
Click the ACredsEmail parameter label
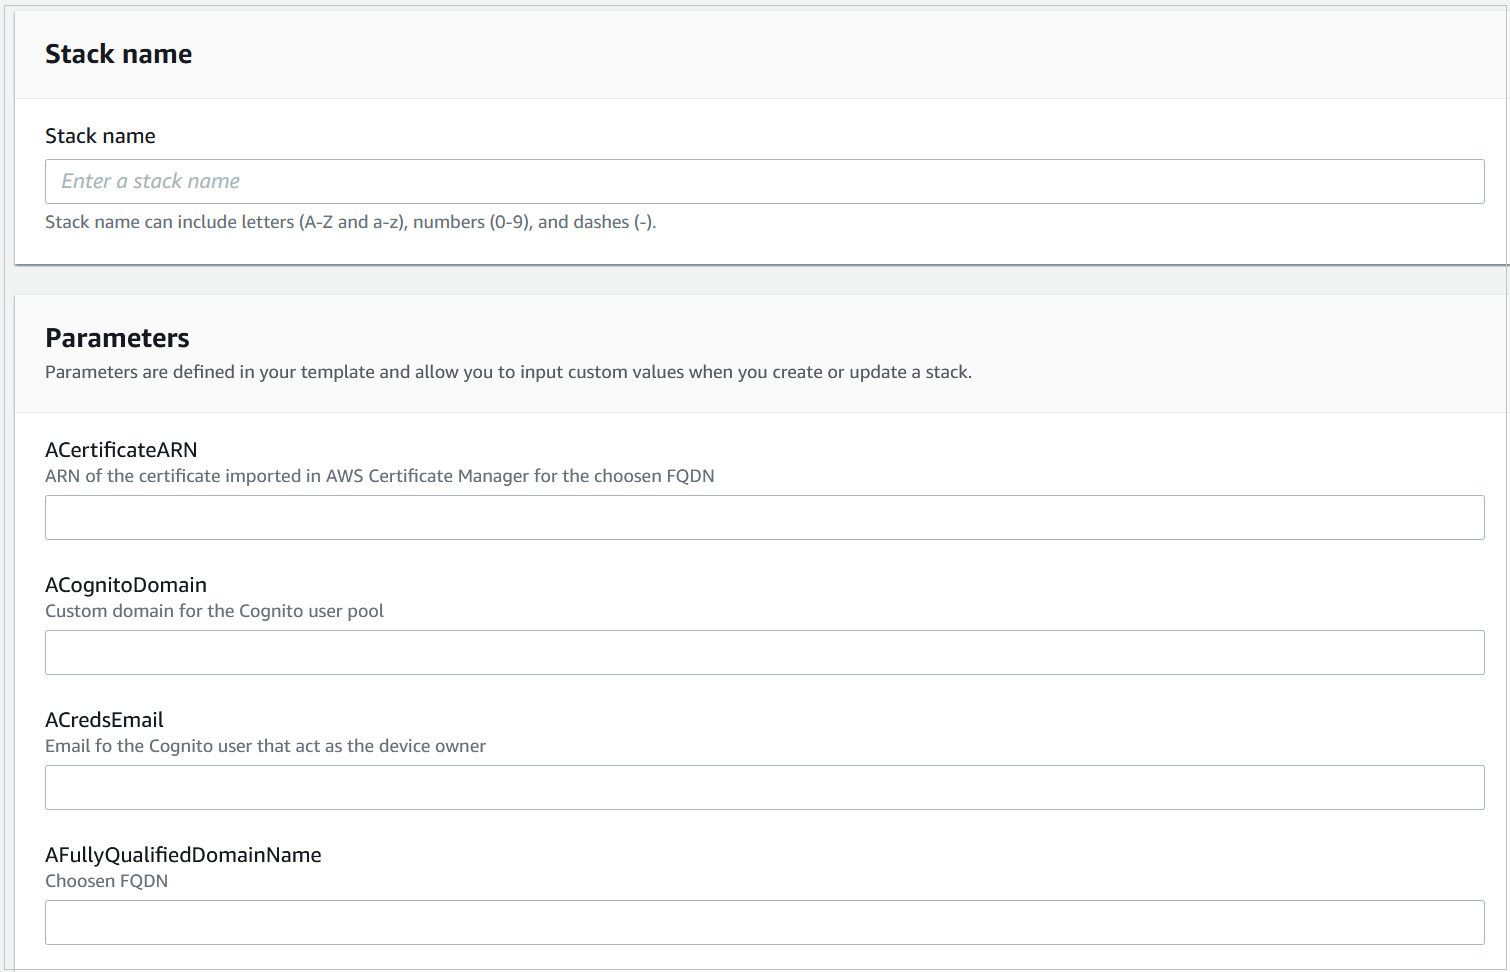click(104, 720)
